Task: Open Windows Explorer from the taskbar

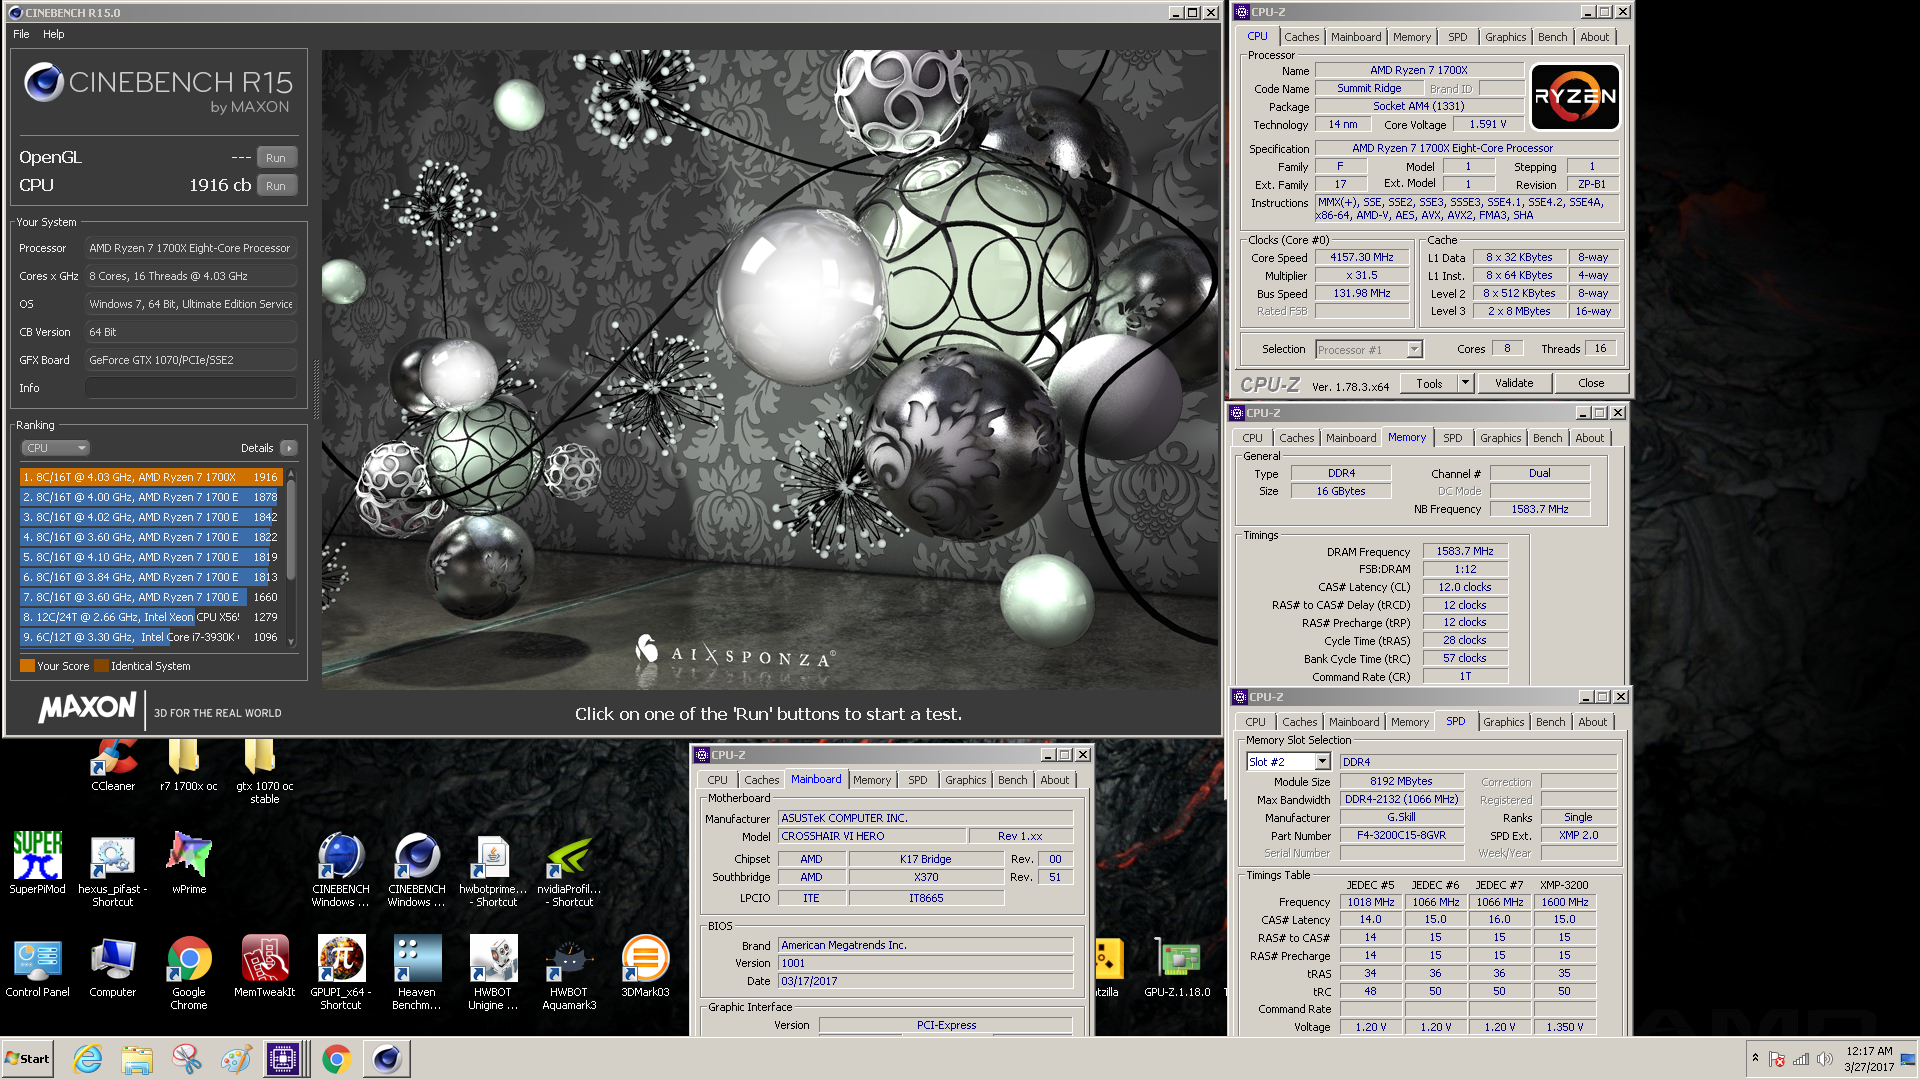Action: (x=137, y=1059)
